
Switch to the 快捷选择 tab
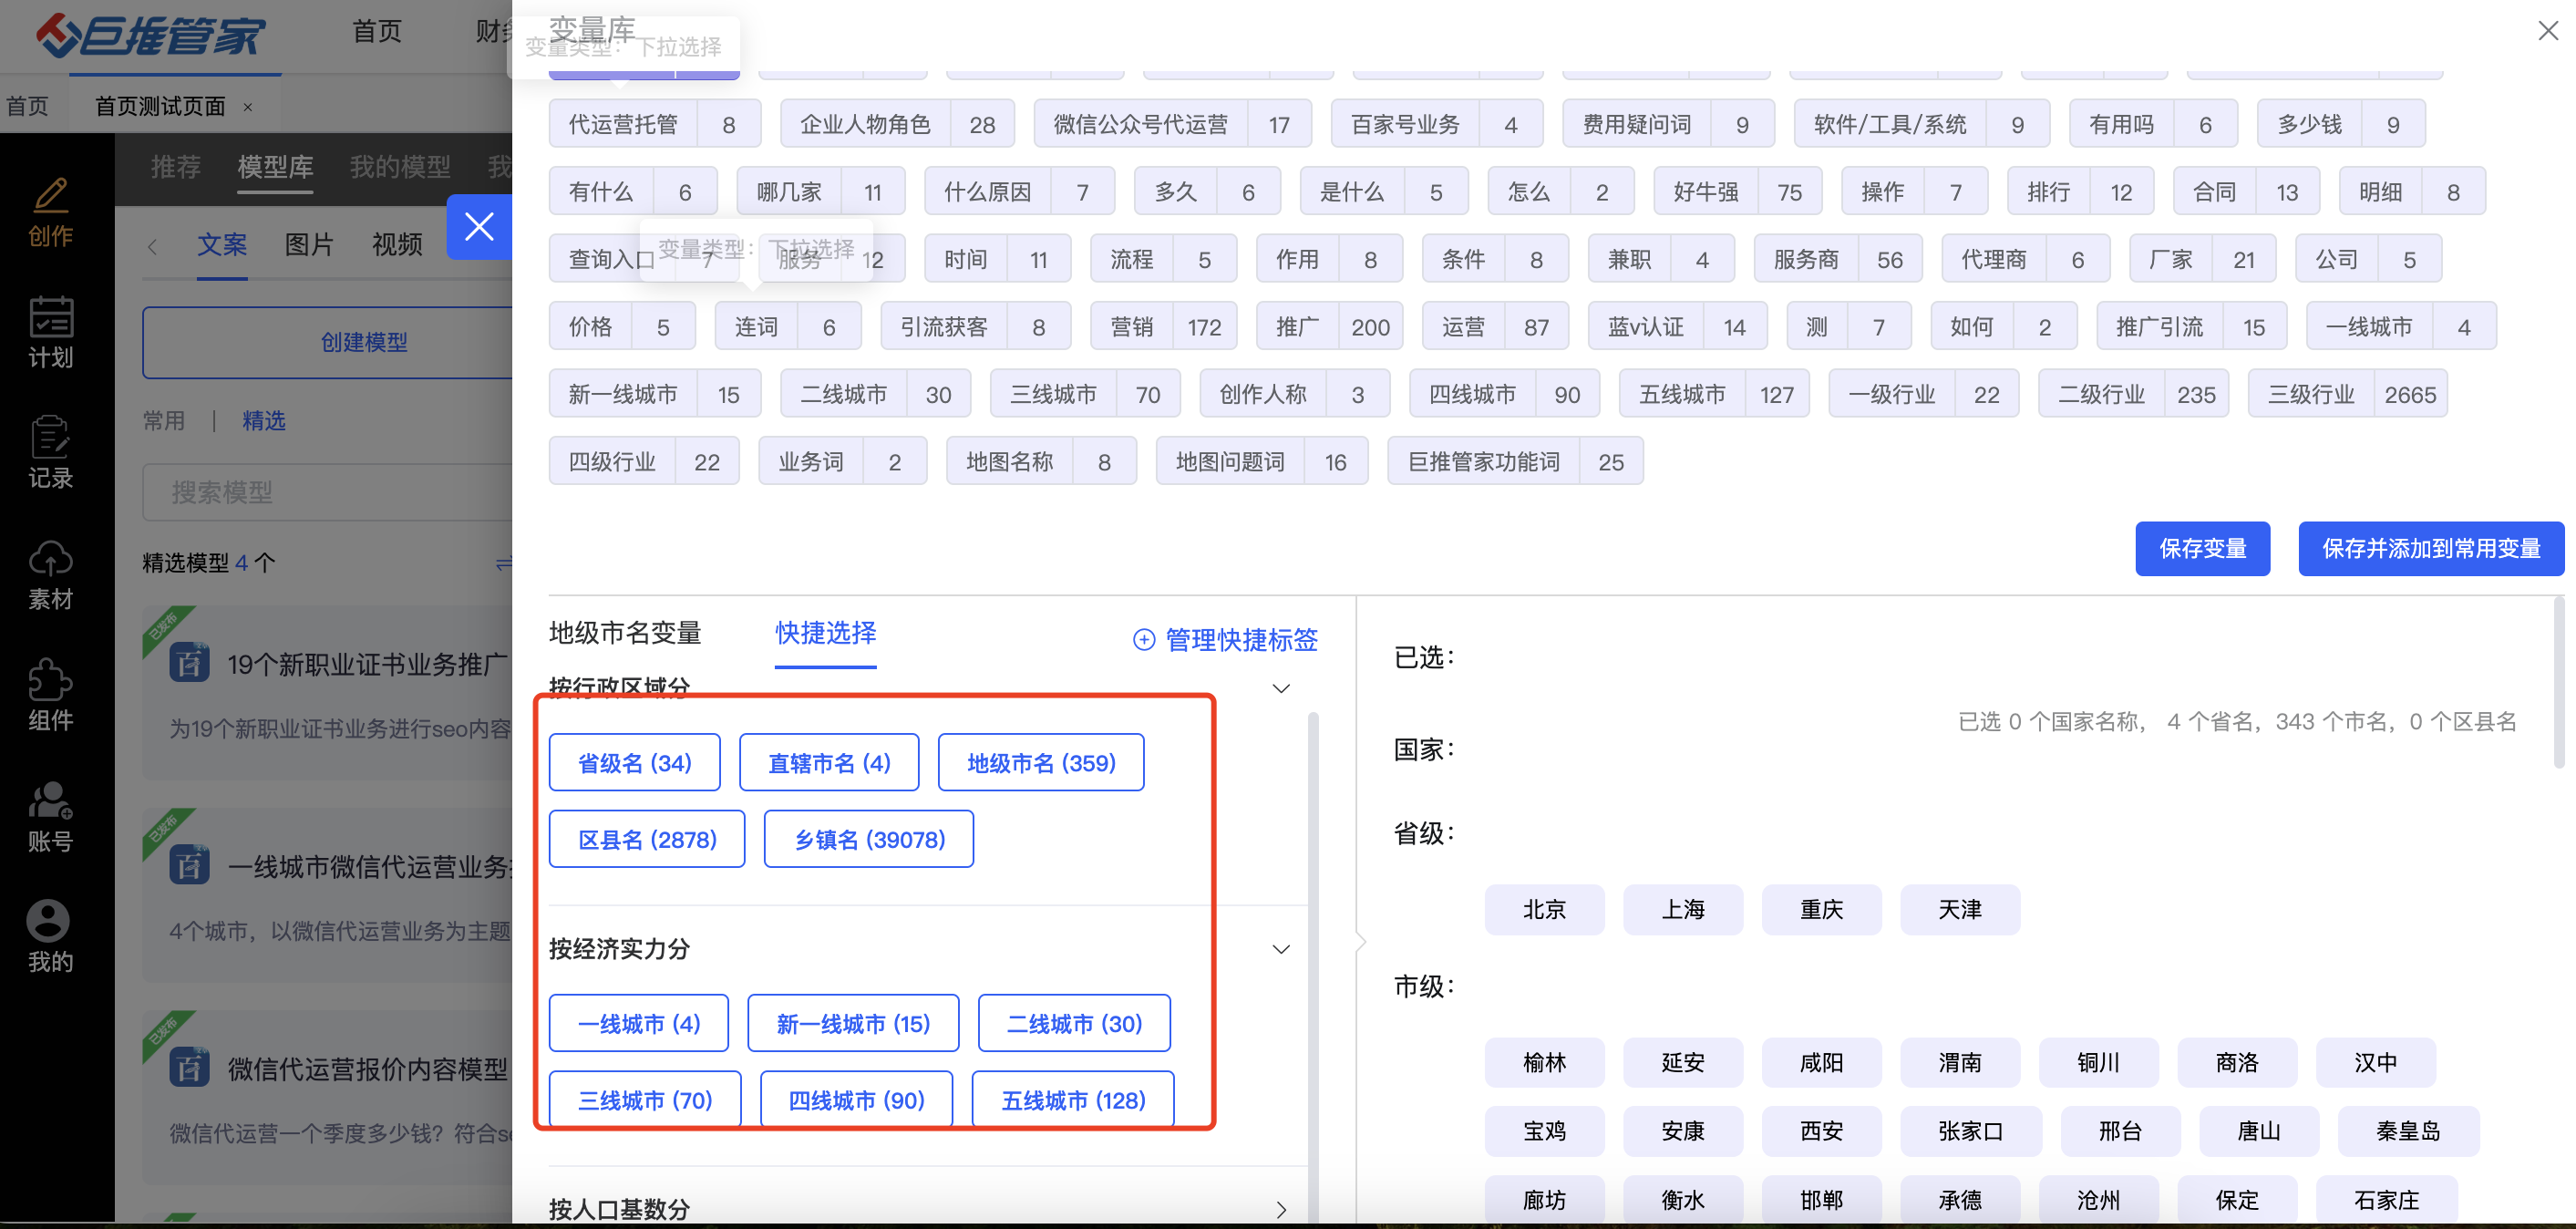click(x=825, y=633)
